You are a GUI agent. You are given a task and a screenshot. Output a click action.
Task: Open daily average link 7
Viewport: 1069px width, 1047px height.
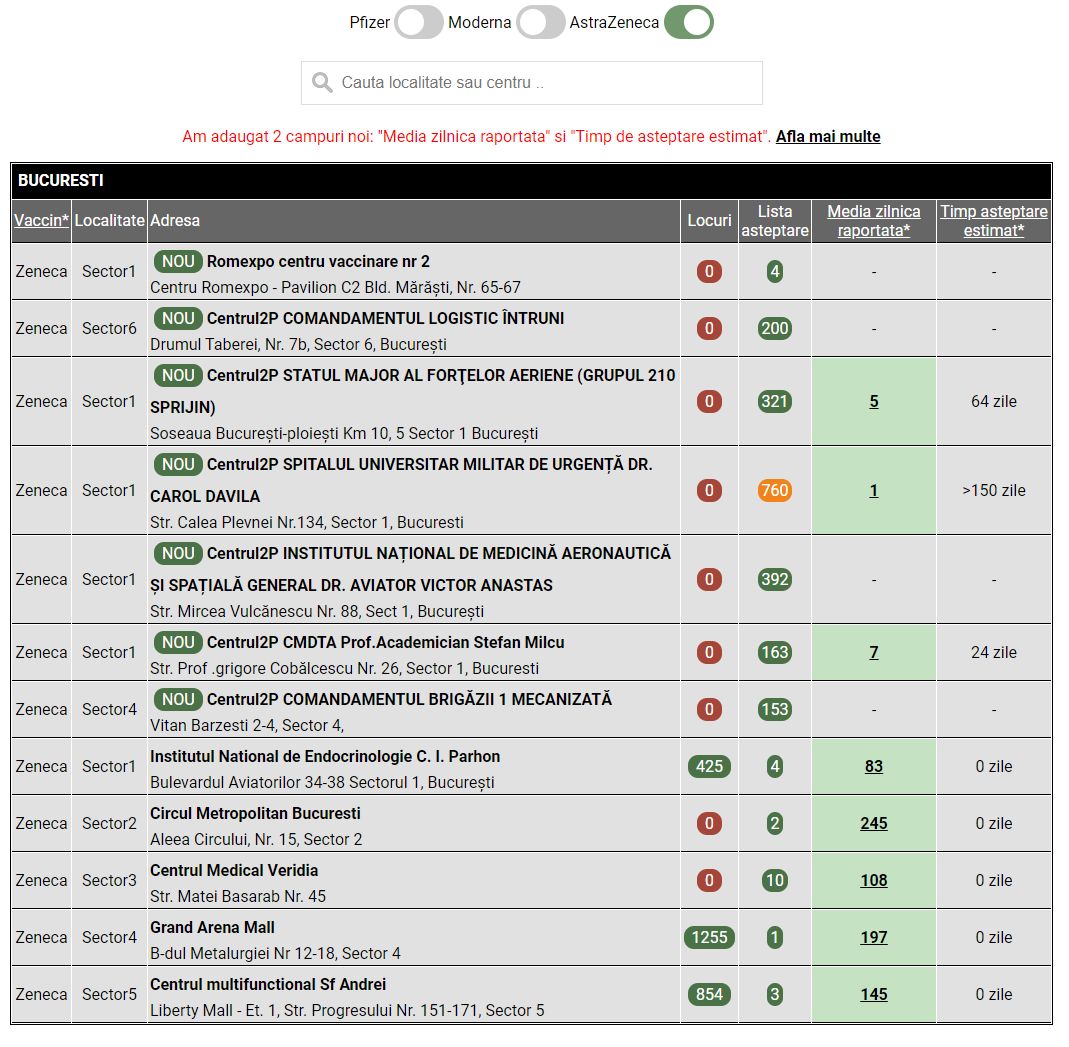(873, 652)
